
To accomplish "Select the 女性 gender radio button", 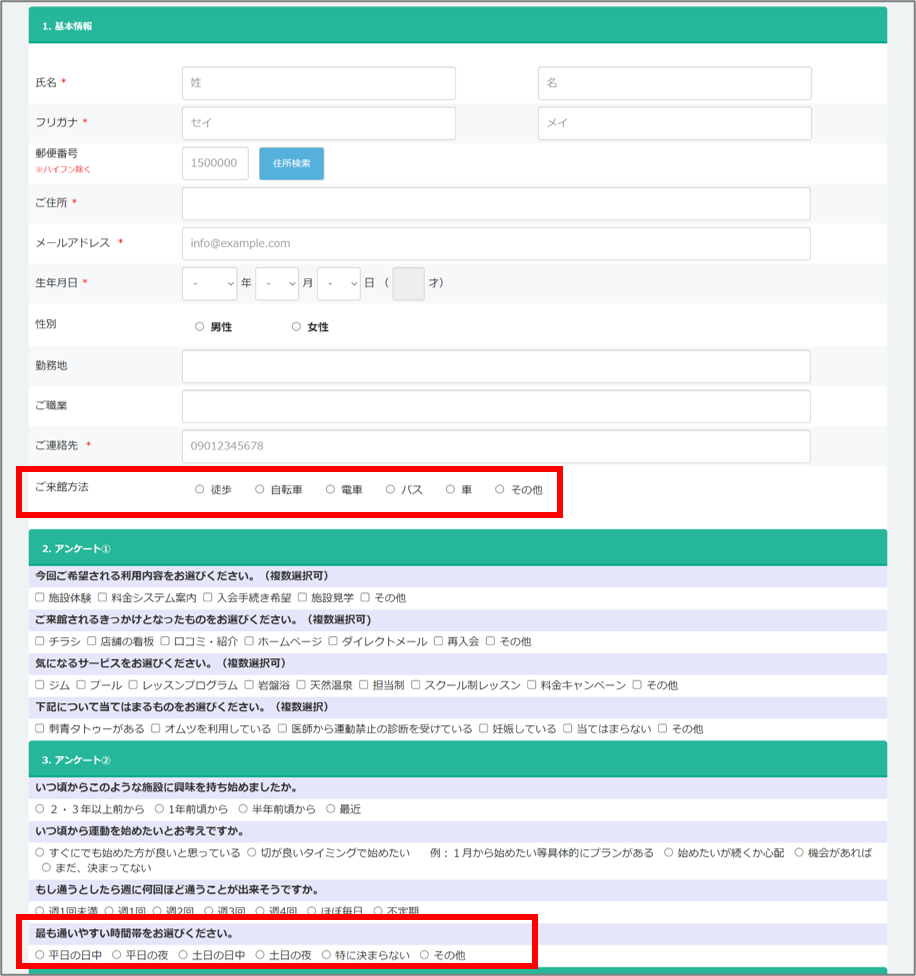I will tap(296, 327).
